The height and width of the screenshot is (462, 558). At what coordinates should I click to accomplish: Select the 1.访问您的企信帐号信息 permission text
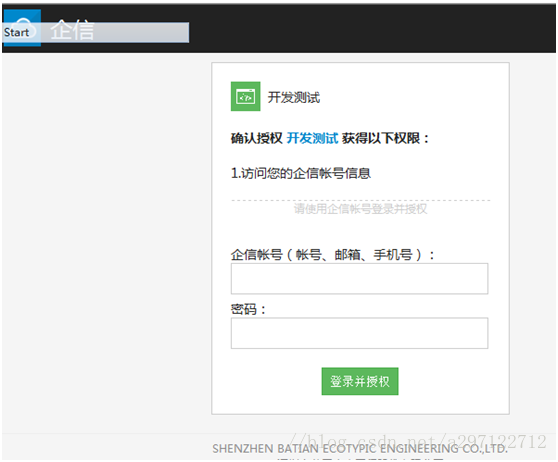[301, 173]
